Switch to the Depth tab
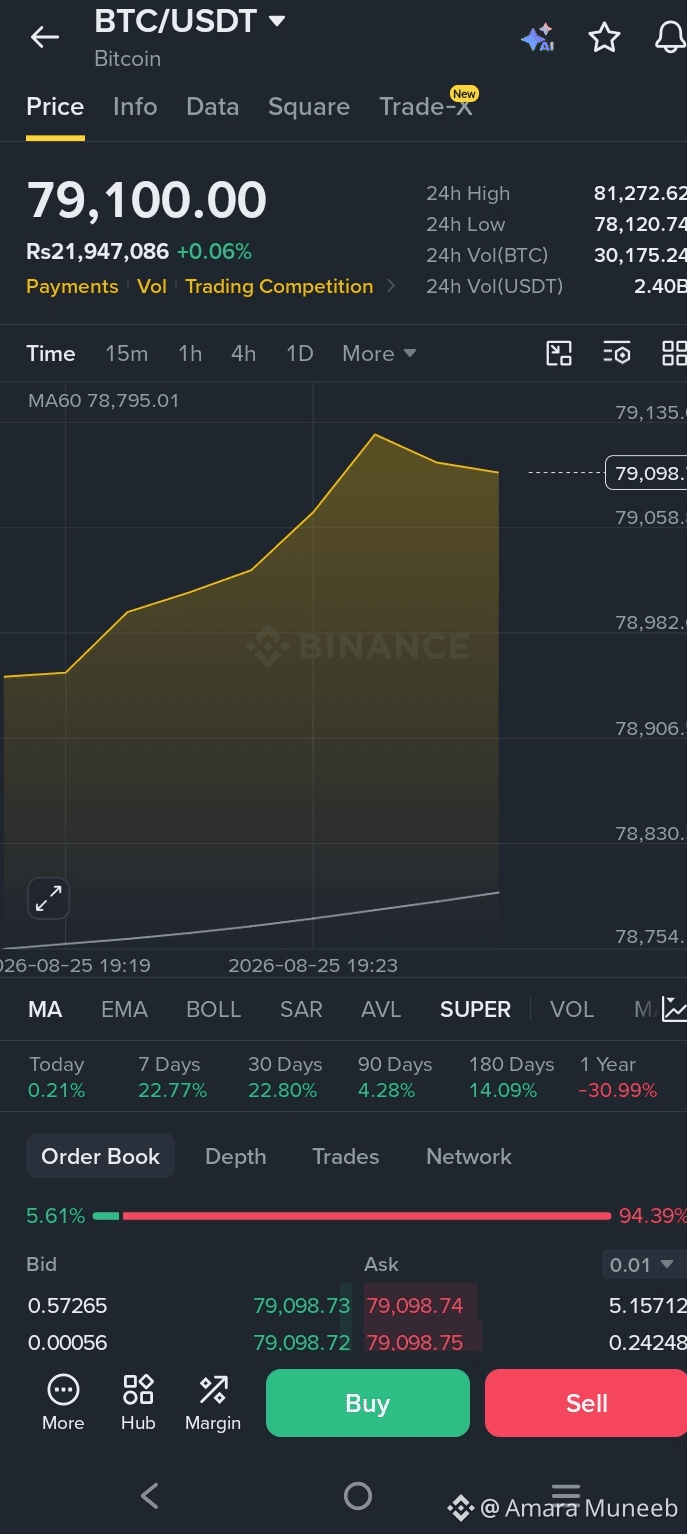687x1534 pixels. (236, 1156)
